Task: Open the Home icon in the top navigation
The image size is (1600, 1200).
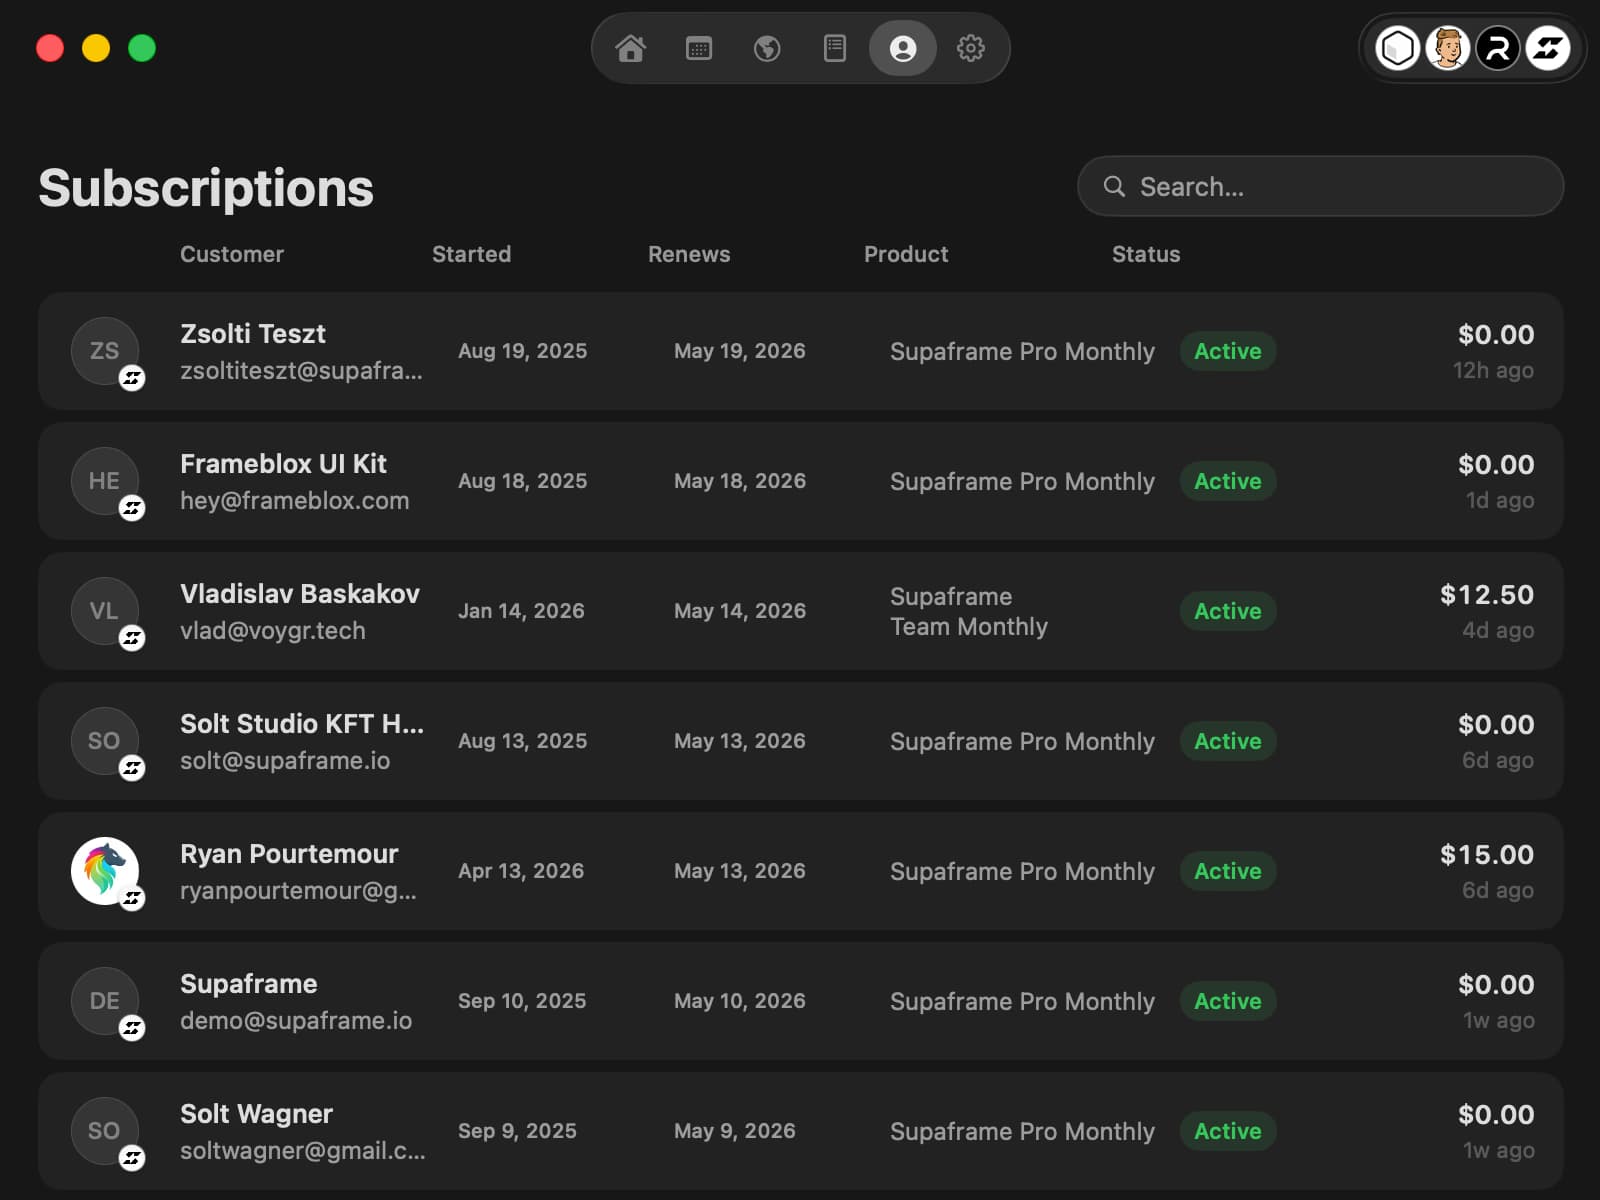Action: click(x=631, y=48)
